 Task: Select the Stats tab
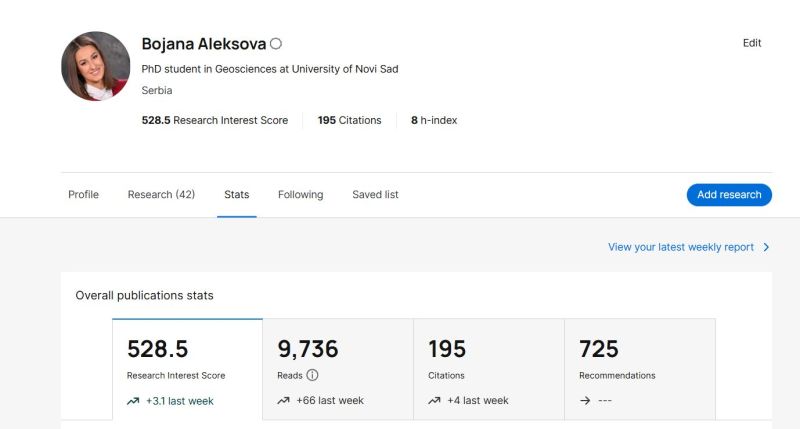[x=237, y=195]
